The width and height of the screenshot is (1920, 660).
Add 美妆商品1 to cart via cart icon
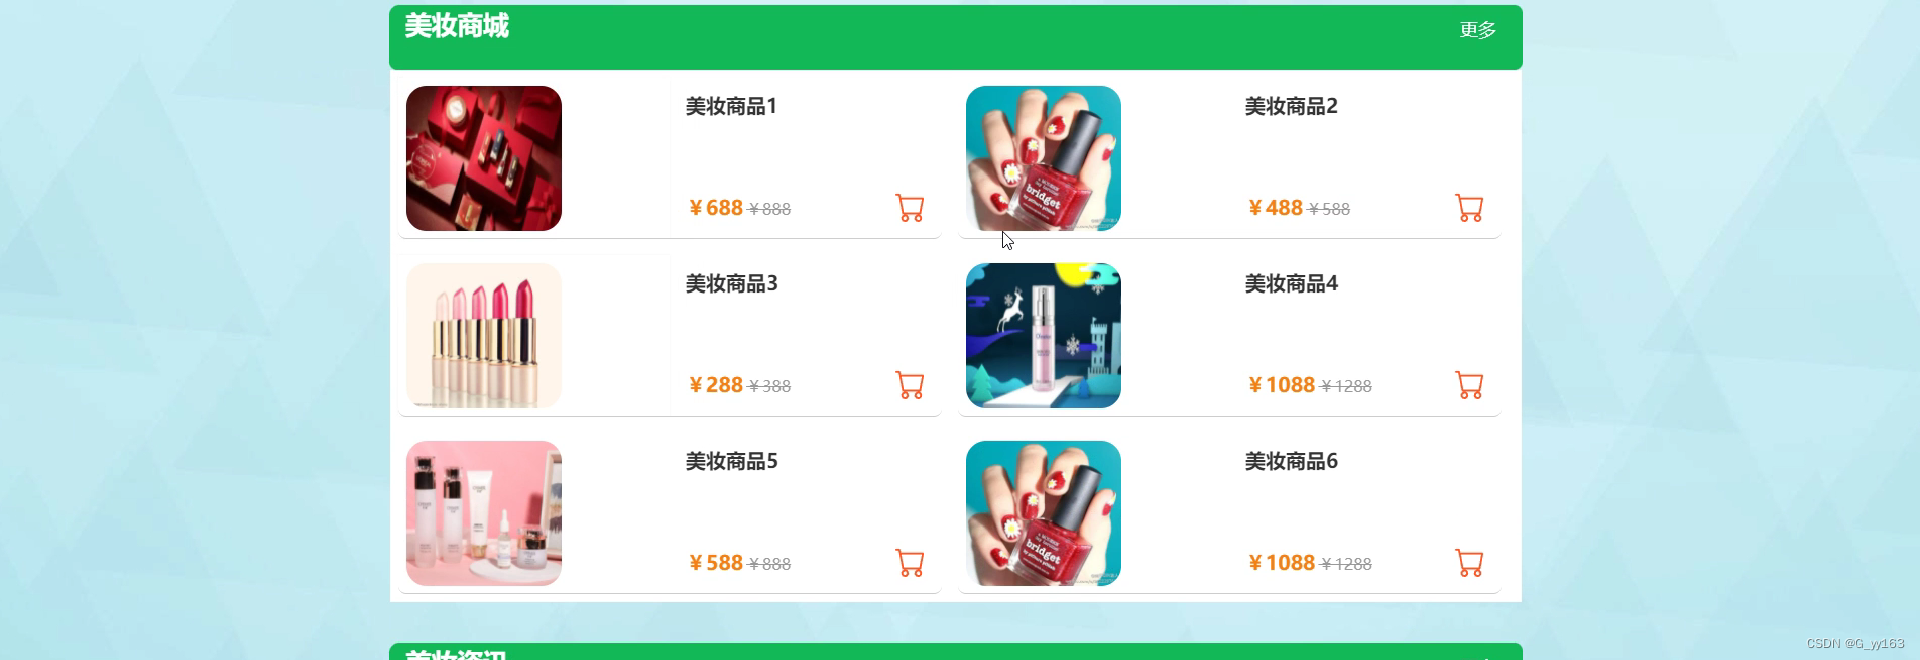909,208
